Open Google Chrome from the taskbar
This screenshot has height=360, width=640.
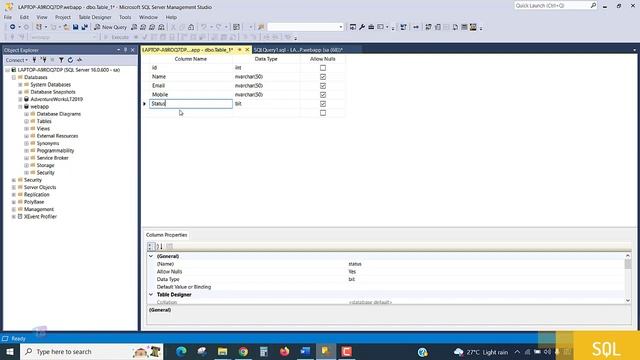tap(243, 351)
